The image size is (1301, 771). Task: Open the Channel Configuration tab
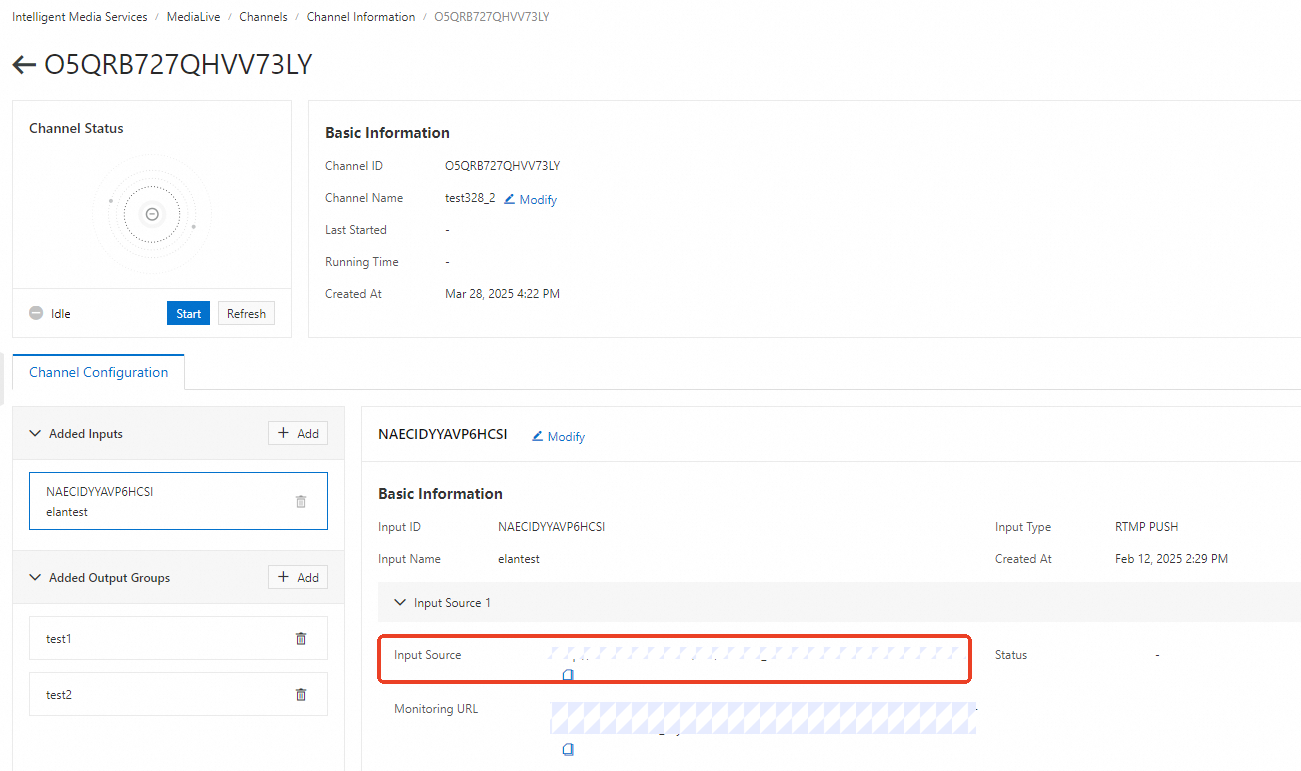click(98, 372)
